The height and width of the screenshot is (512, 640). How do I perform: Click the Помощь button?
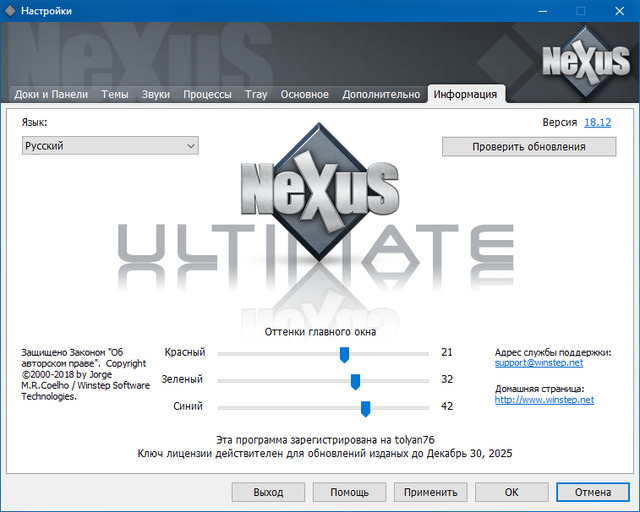point(349,492)
